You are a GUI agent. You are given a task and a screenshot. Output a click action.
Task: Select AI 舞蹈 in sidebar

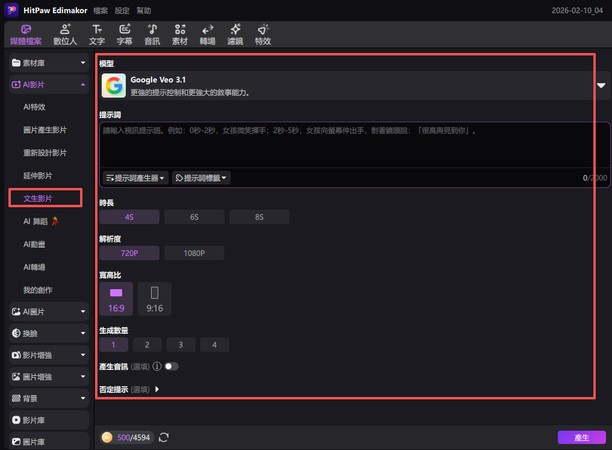click(41, 221)
